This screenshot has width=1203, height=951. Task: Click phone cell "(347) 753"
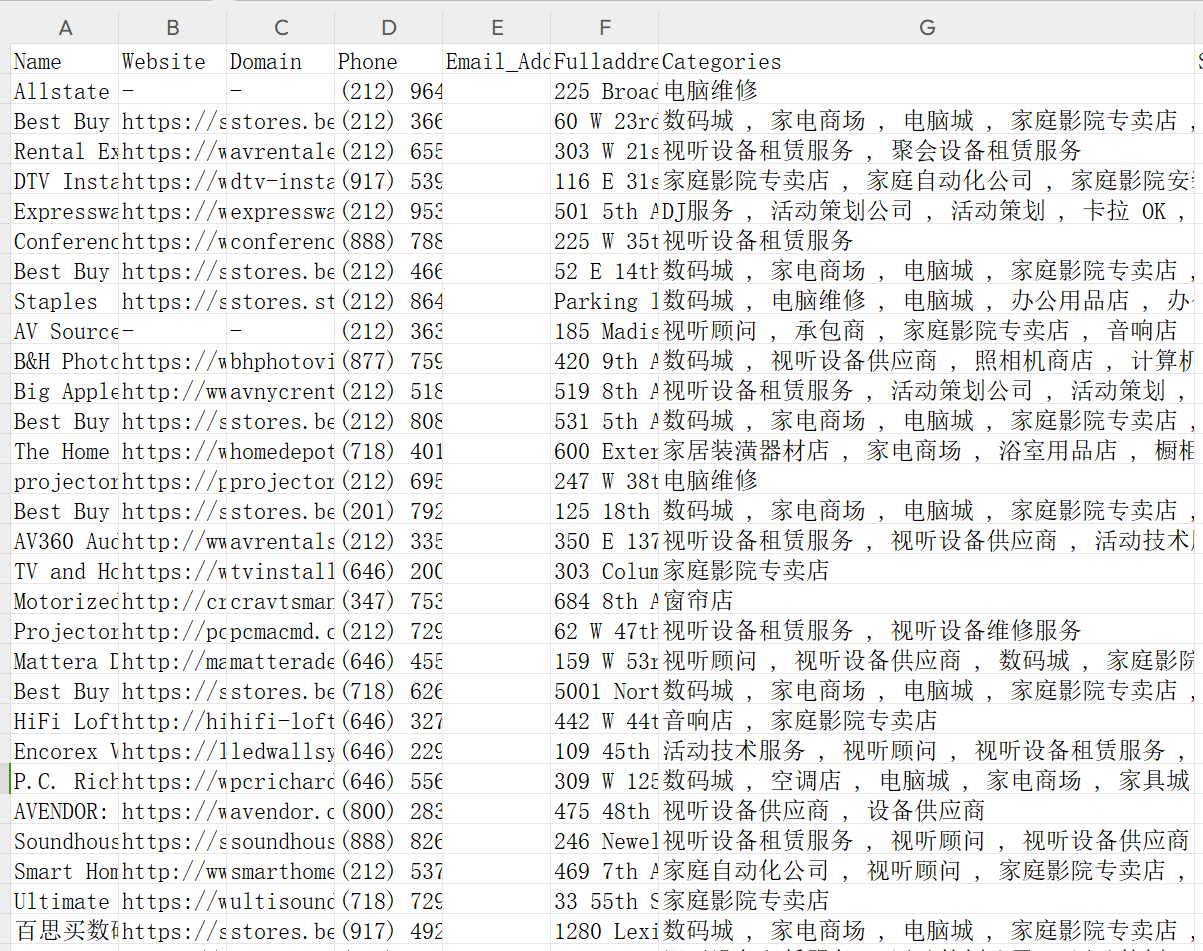click(389, 601)
